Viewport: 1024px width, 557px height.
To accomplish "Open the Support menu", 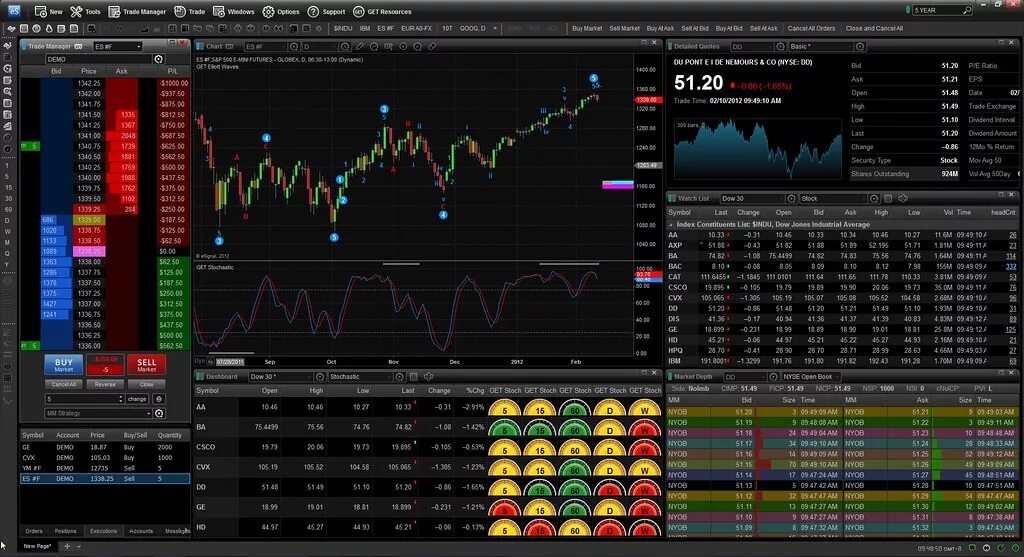I will tap(326, 11).
